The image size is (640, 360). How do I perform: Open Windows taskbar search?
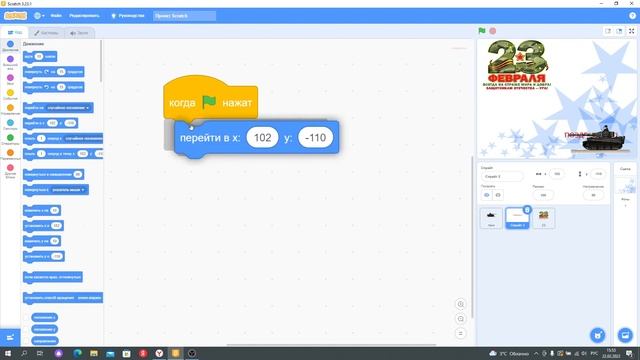tap(24, 353)
